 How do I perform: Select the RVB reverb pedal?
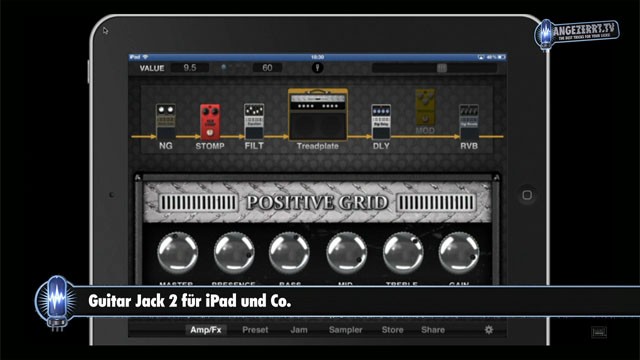[x=469, y=122]
